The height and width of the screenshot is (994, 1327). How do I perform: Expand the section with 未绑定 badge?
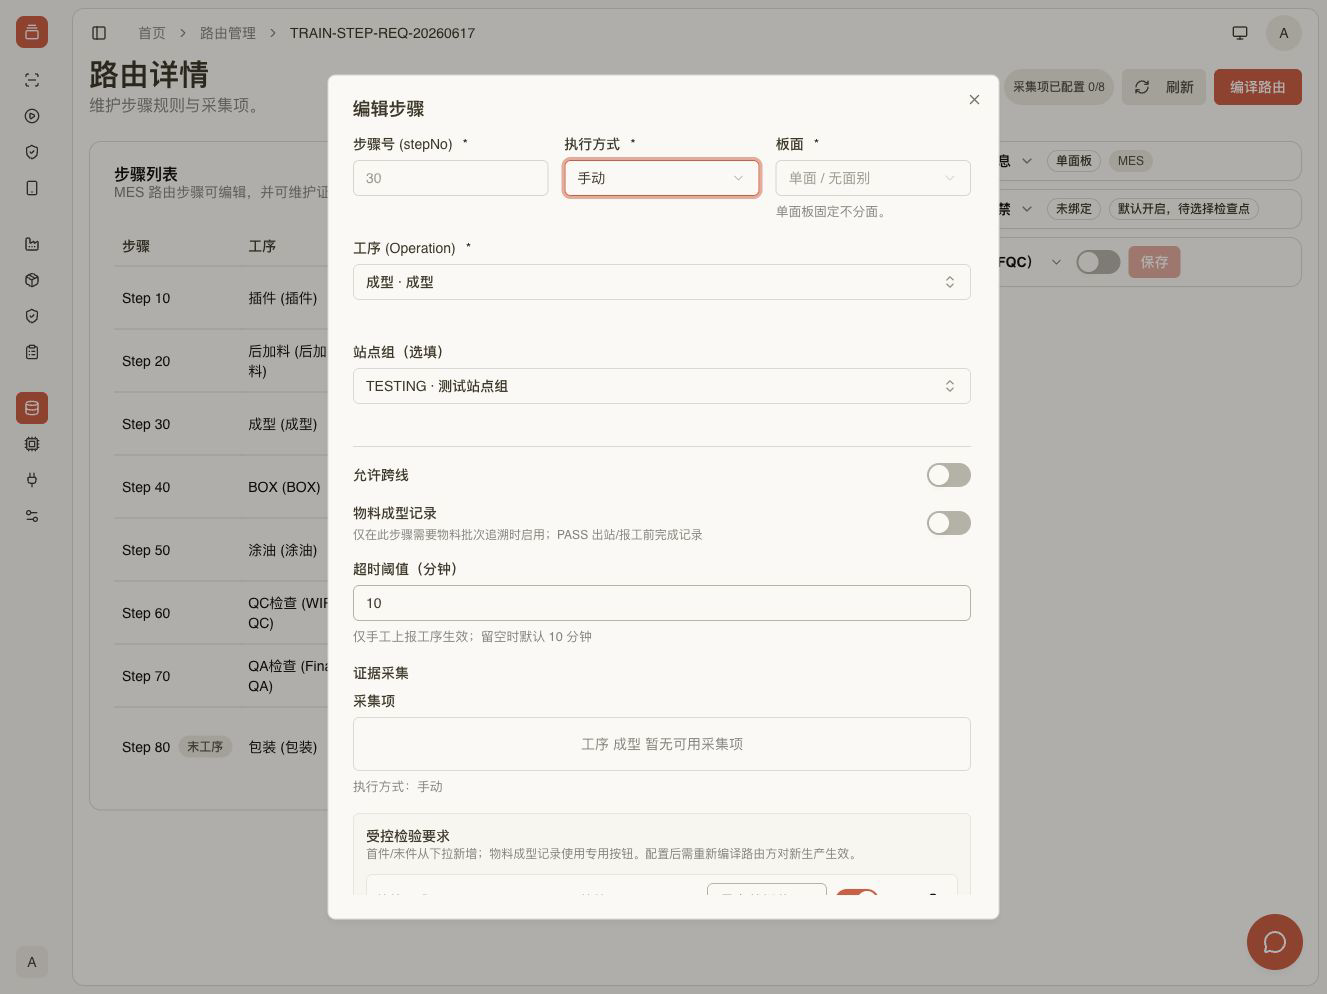point(1026,209)
